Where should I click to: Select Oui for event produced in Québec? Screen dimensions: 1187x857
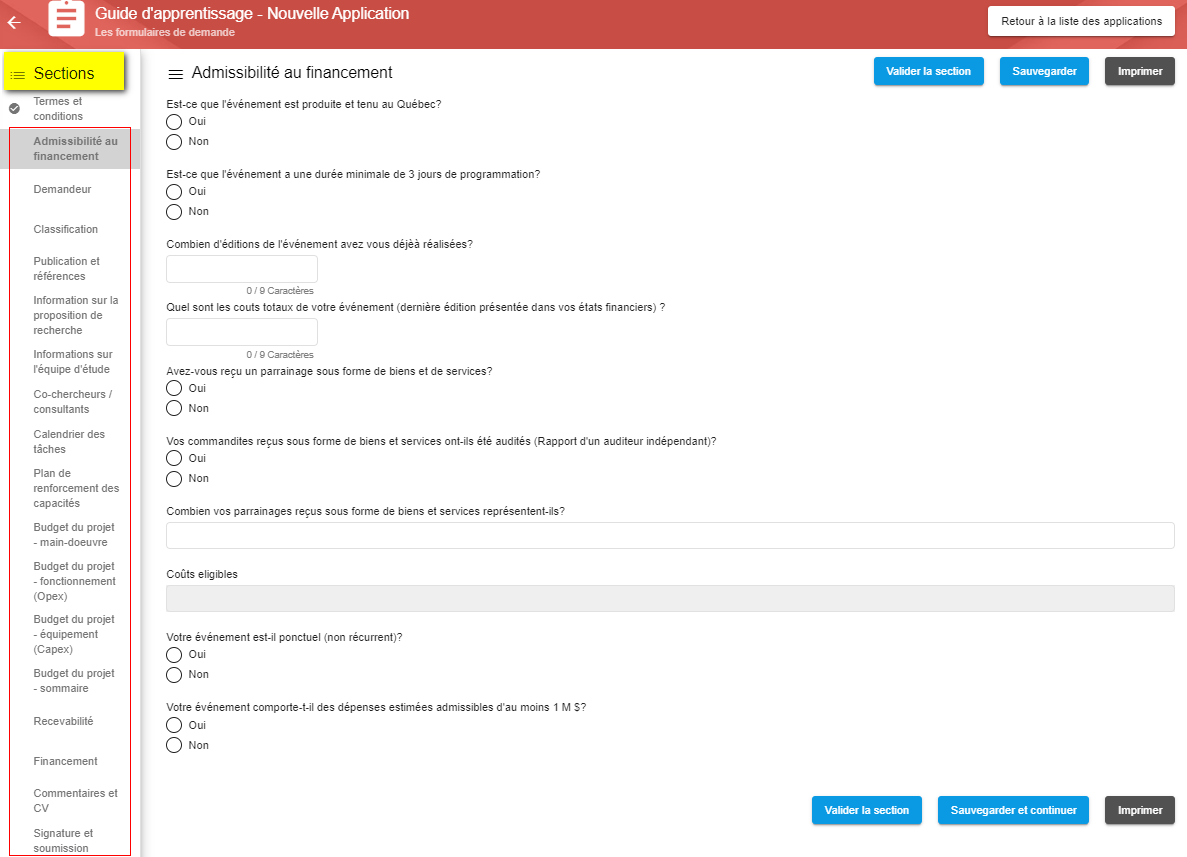174,122
